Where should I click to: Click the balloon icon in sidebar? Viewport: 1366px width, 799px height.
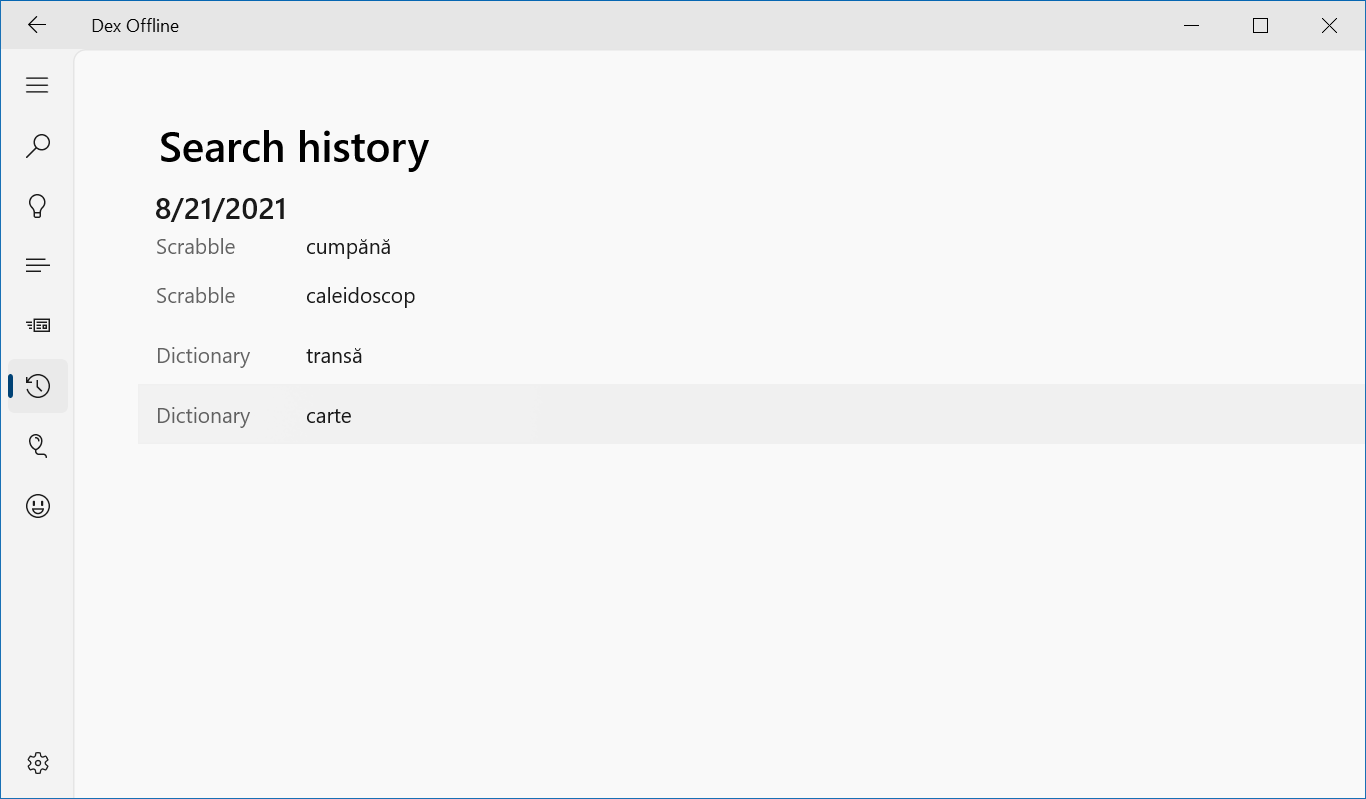(37, 446)
